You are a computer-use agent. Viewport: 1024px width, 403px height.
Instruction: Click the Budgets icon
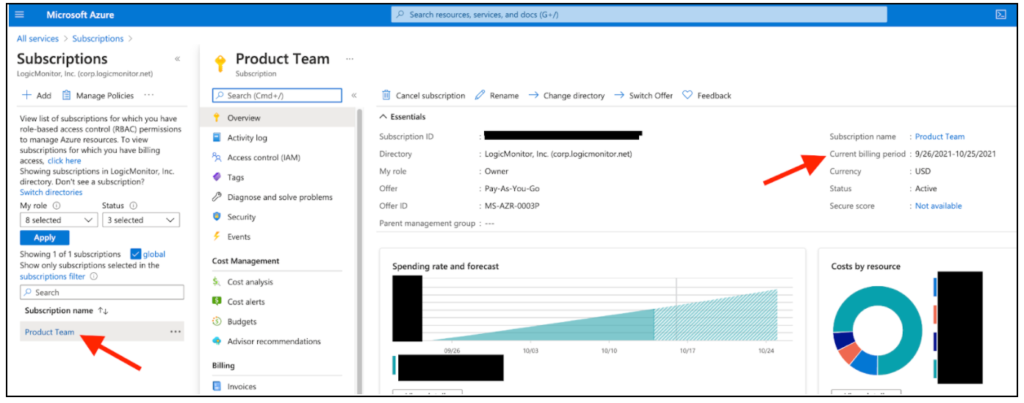click(217, 321)
